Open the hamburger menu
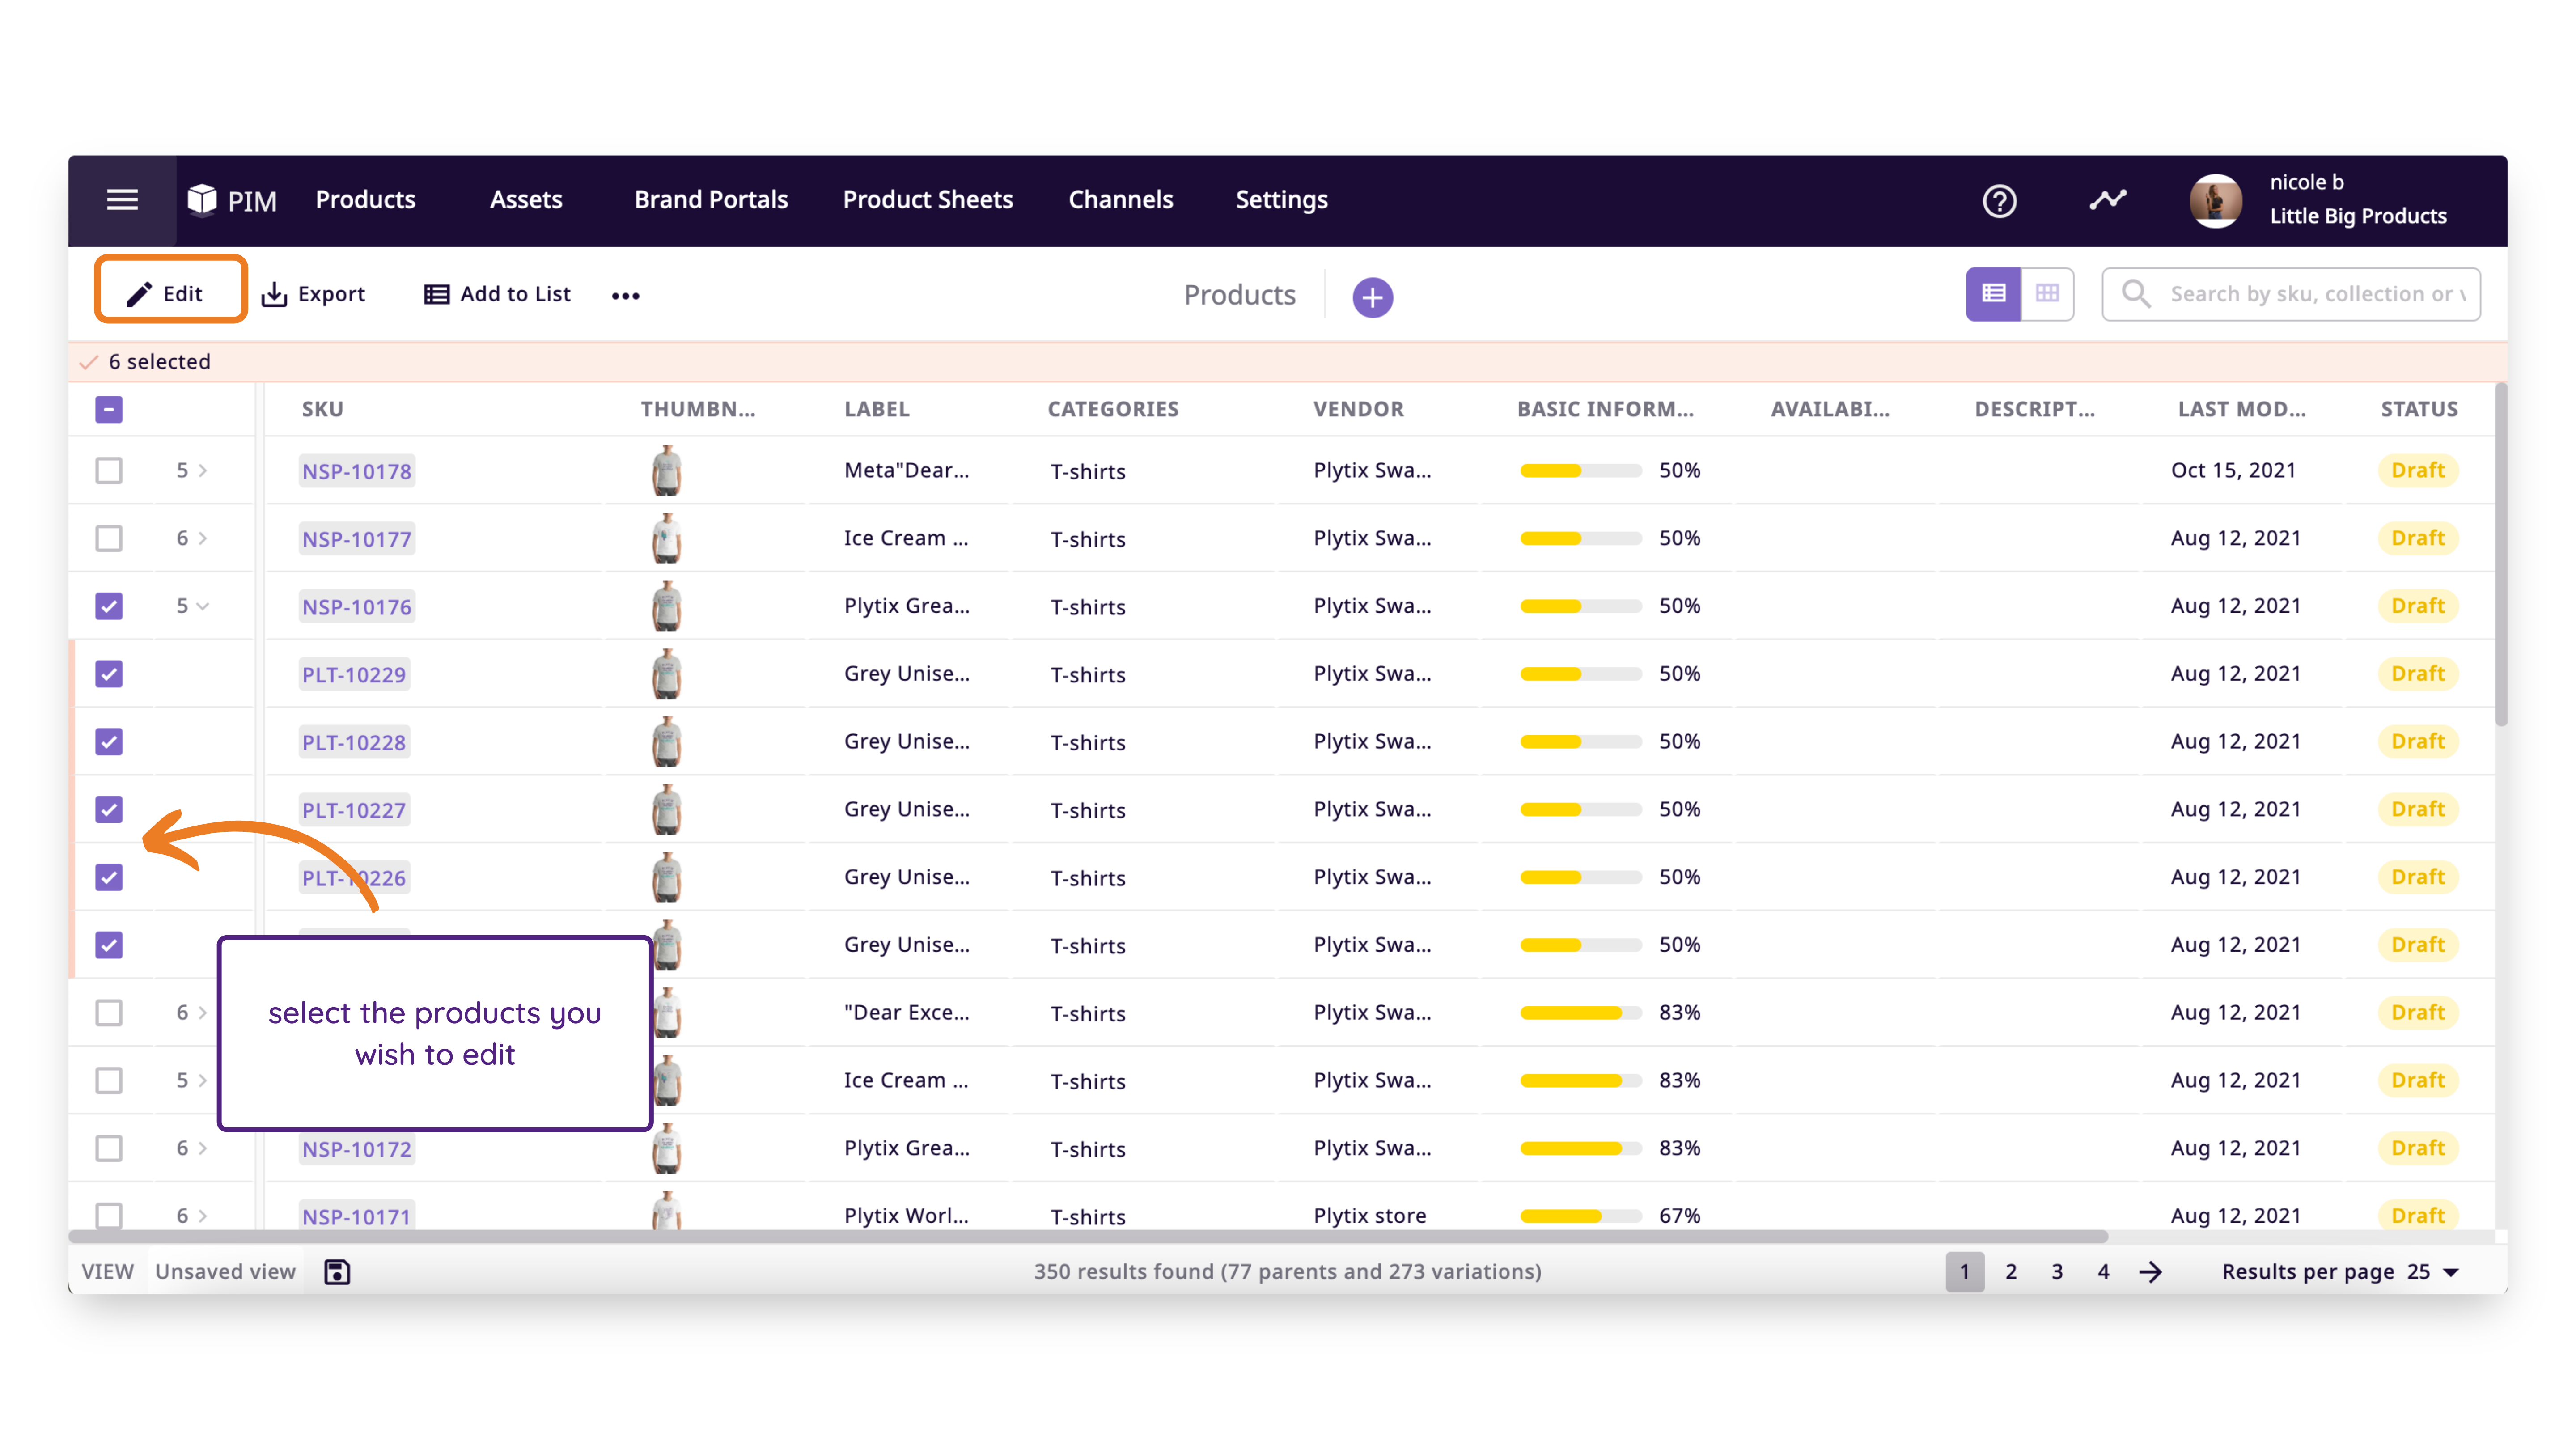Image resolution: width=2576 pixels, height=1449 pixels. click(x=122, y=200)
